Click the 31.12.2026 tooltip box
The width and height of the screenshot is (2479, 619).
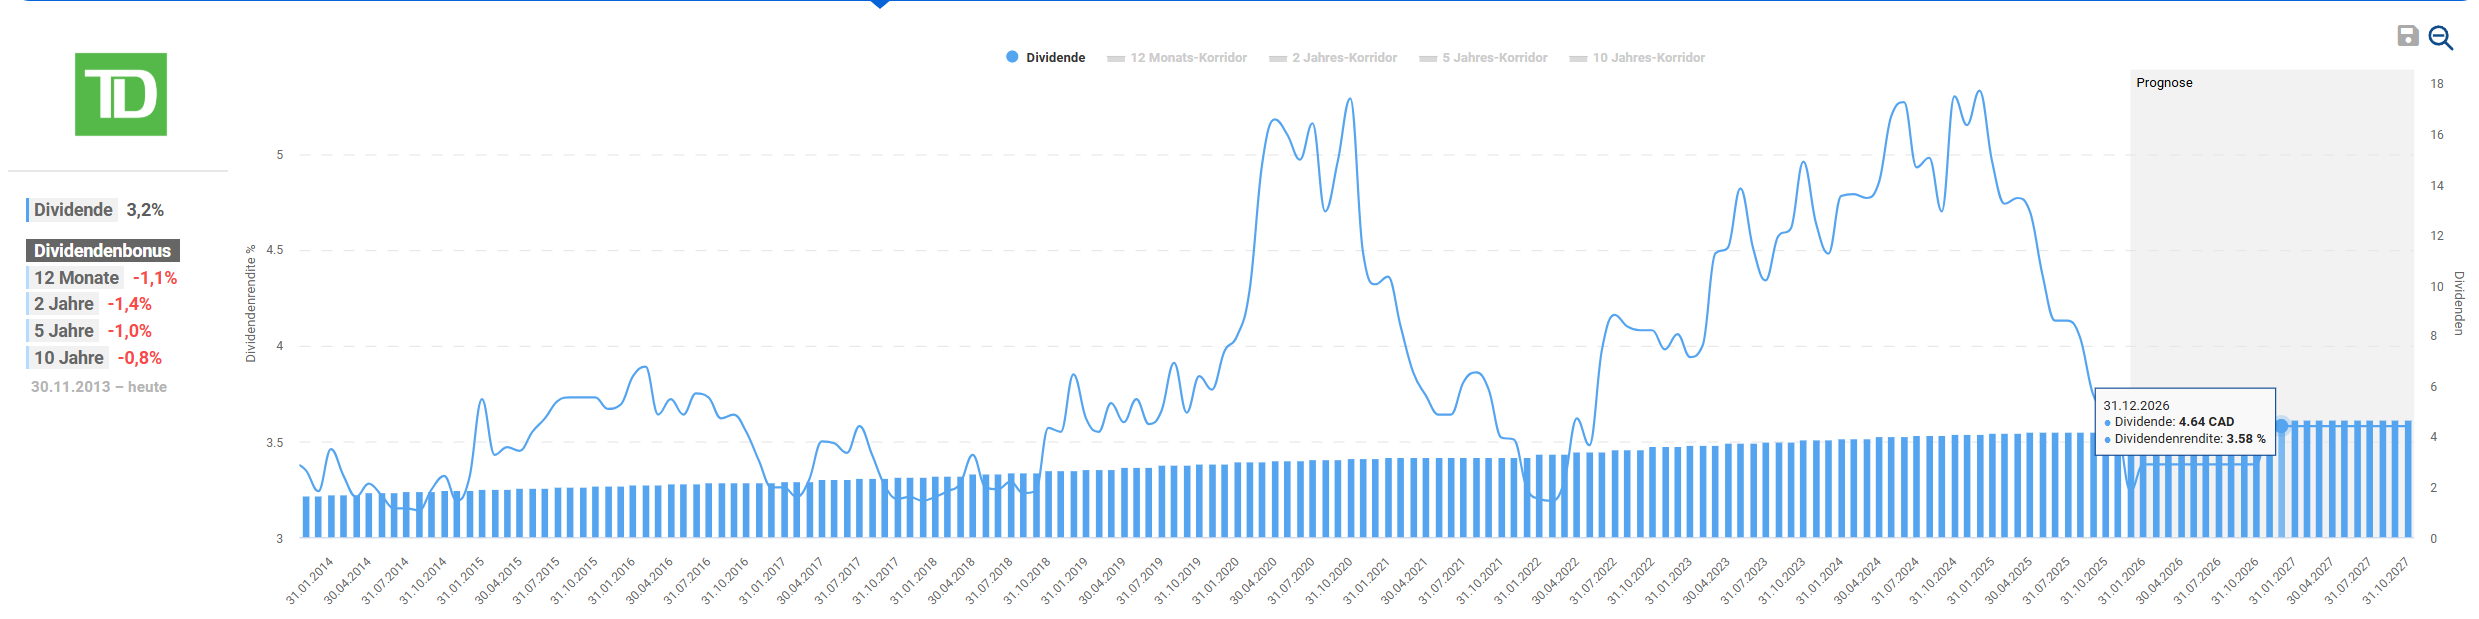coord(2184,422)
